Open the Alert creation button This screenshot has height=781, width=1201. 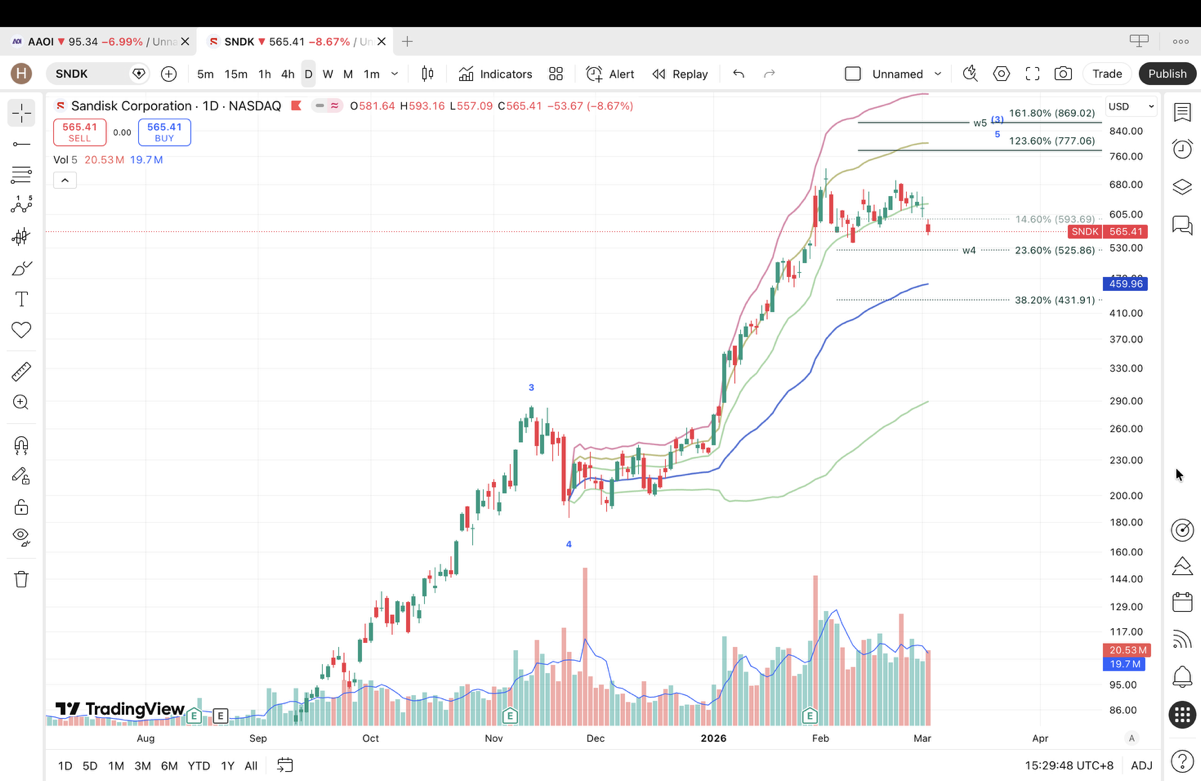click(x=610, y=74)
